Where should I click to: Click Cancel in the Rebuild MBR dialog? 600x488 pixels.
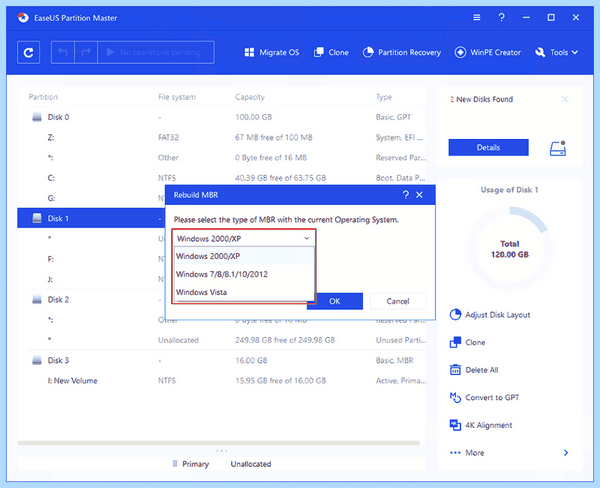pyautogui.click(x=398, y=301)
